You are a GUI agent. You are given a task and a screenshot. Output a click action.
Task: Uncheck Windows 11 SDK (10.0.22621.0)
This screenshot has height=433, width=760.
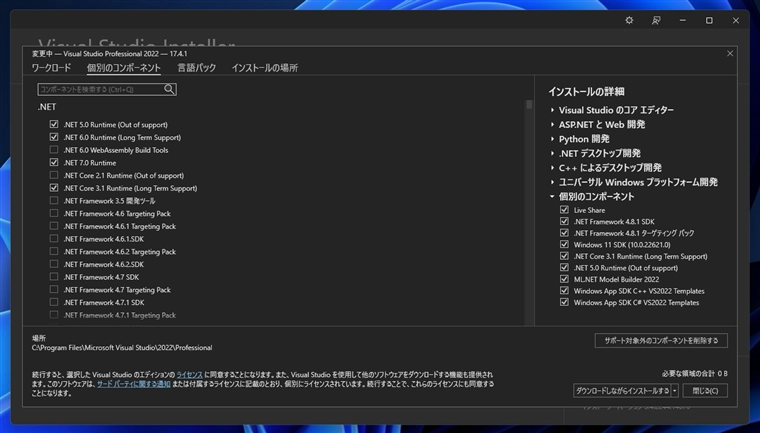tap(564, 244)
